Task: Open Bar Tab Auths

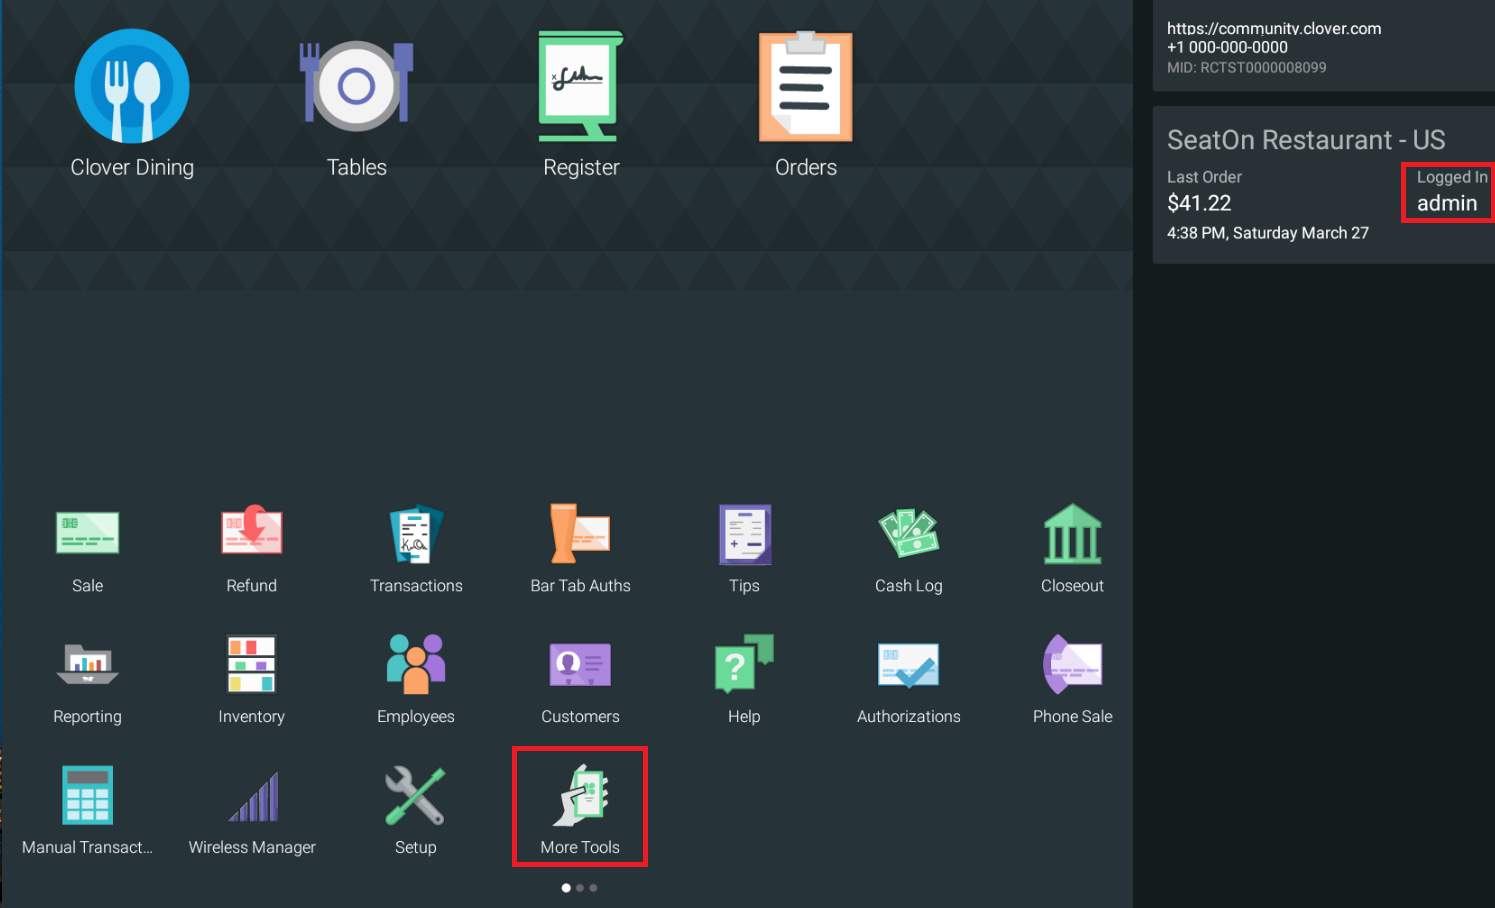Action: click(x=580, y=534)
